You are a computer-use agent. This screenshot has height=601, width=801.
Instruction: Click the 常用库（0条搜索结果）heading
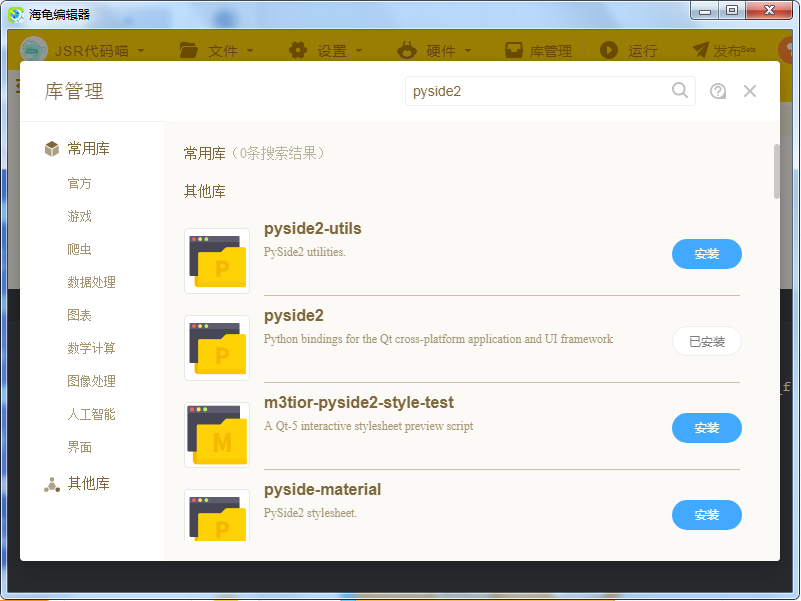pyautogui.click(x=254, y=153)
